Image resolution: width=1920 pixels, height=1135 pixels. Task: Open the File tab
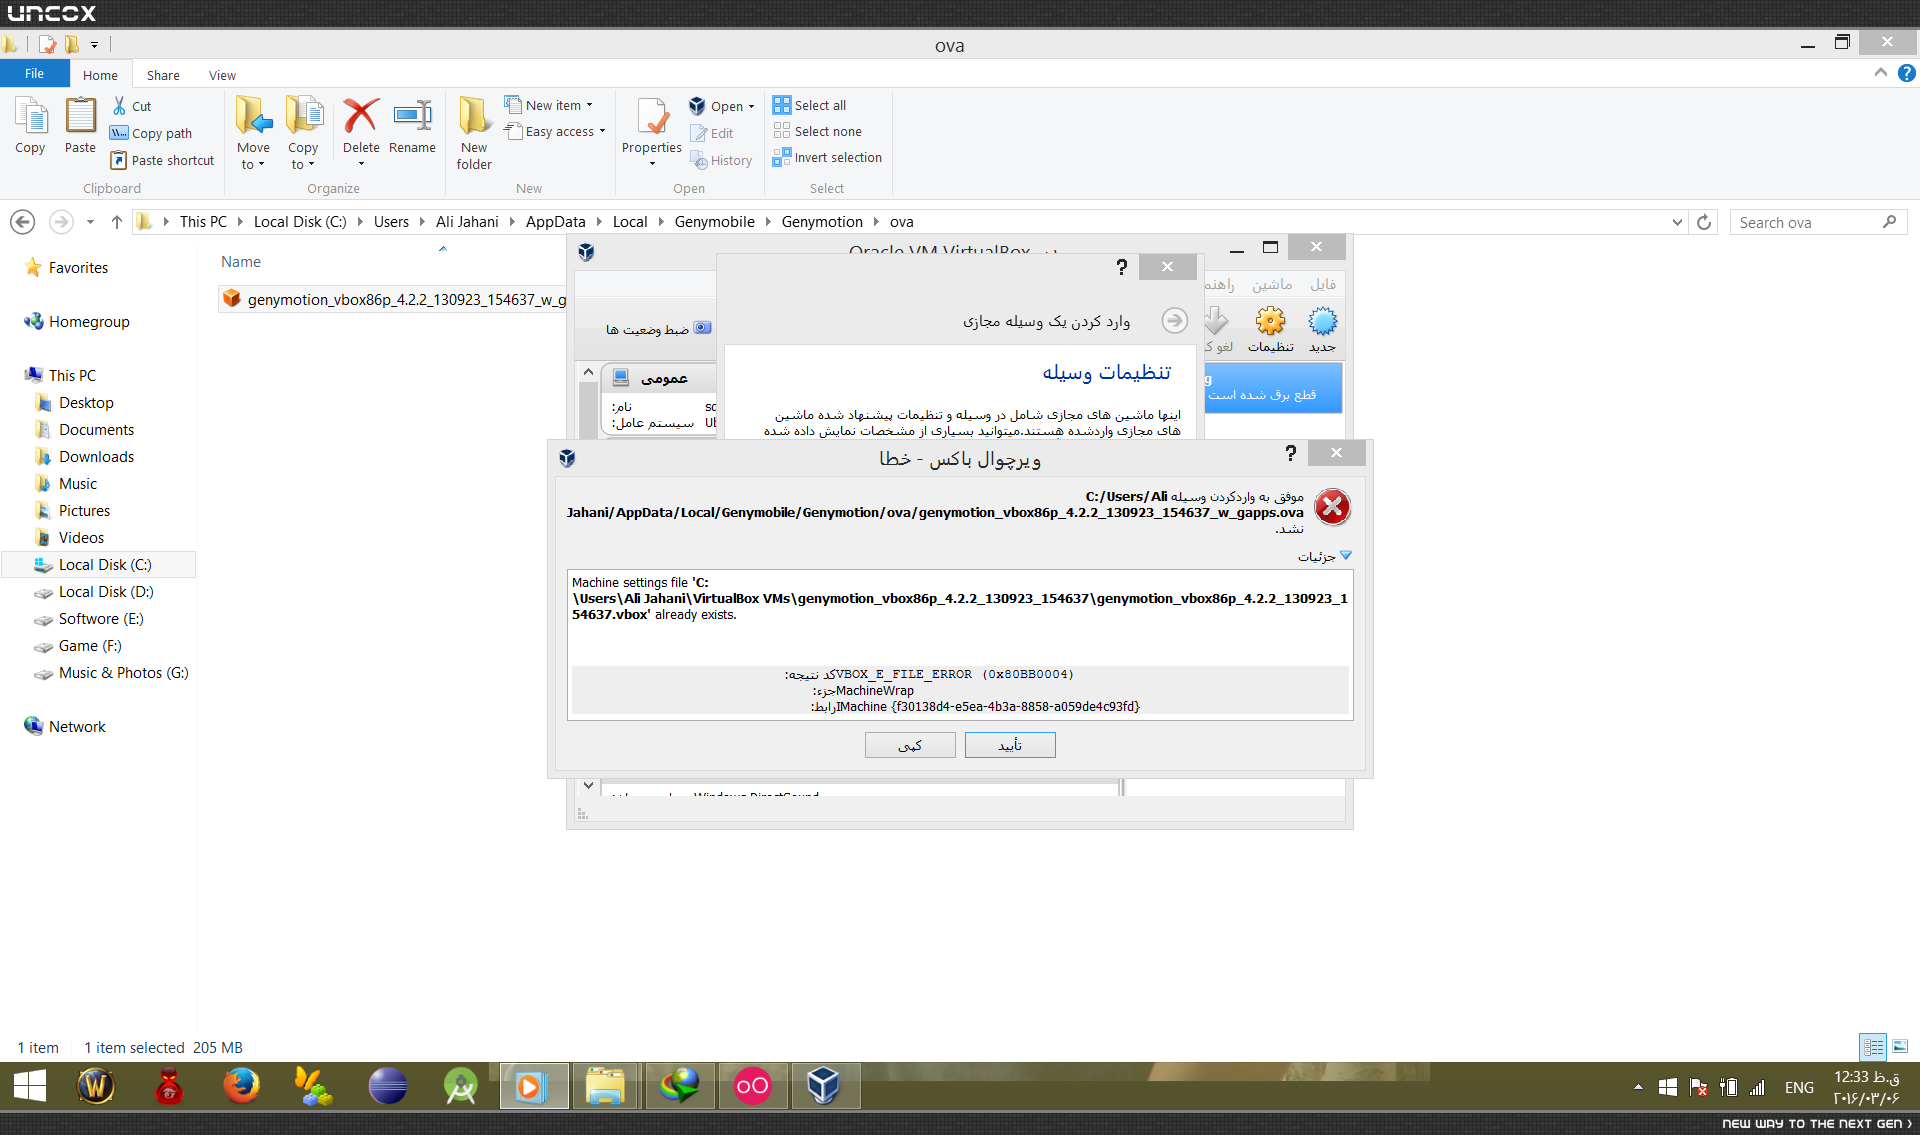click(x=34, y=74)
